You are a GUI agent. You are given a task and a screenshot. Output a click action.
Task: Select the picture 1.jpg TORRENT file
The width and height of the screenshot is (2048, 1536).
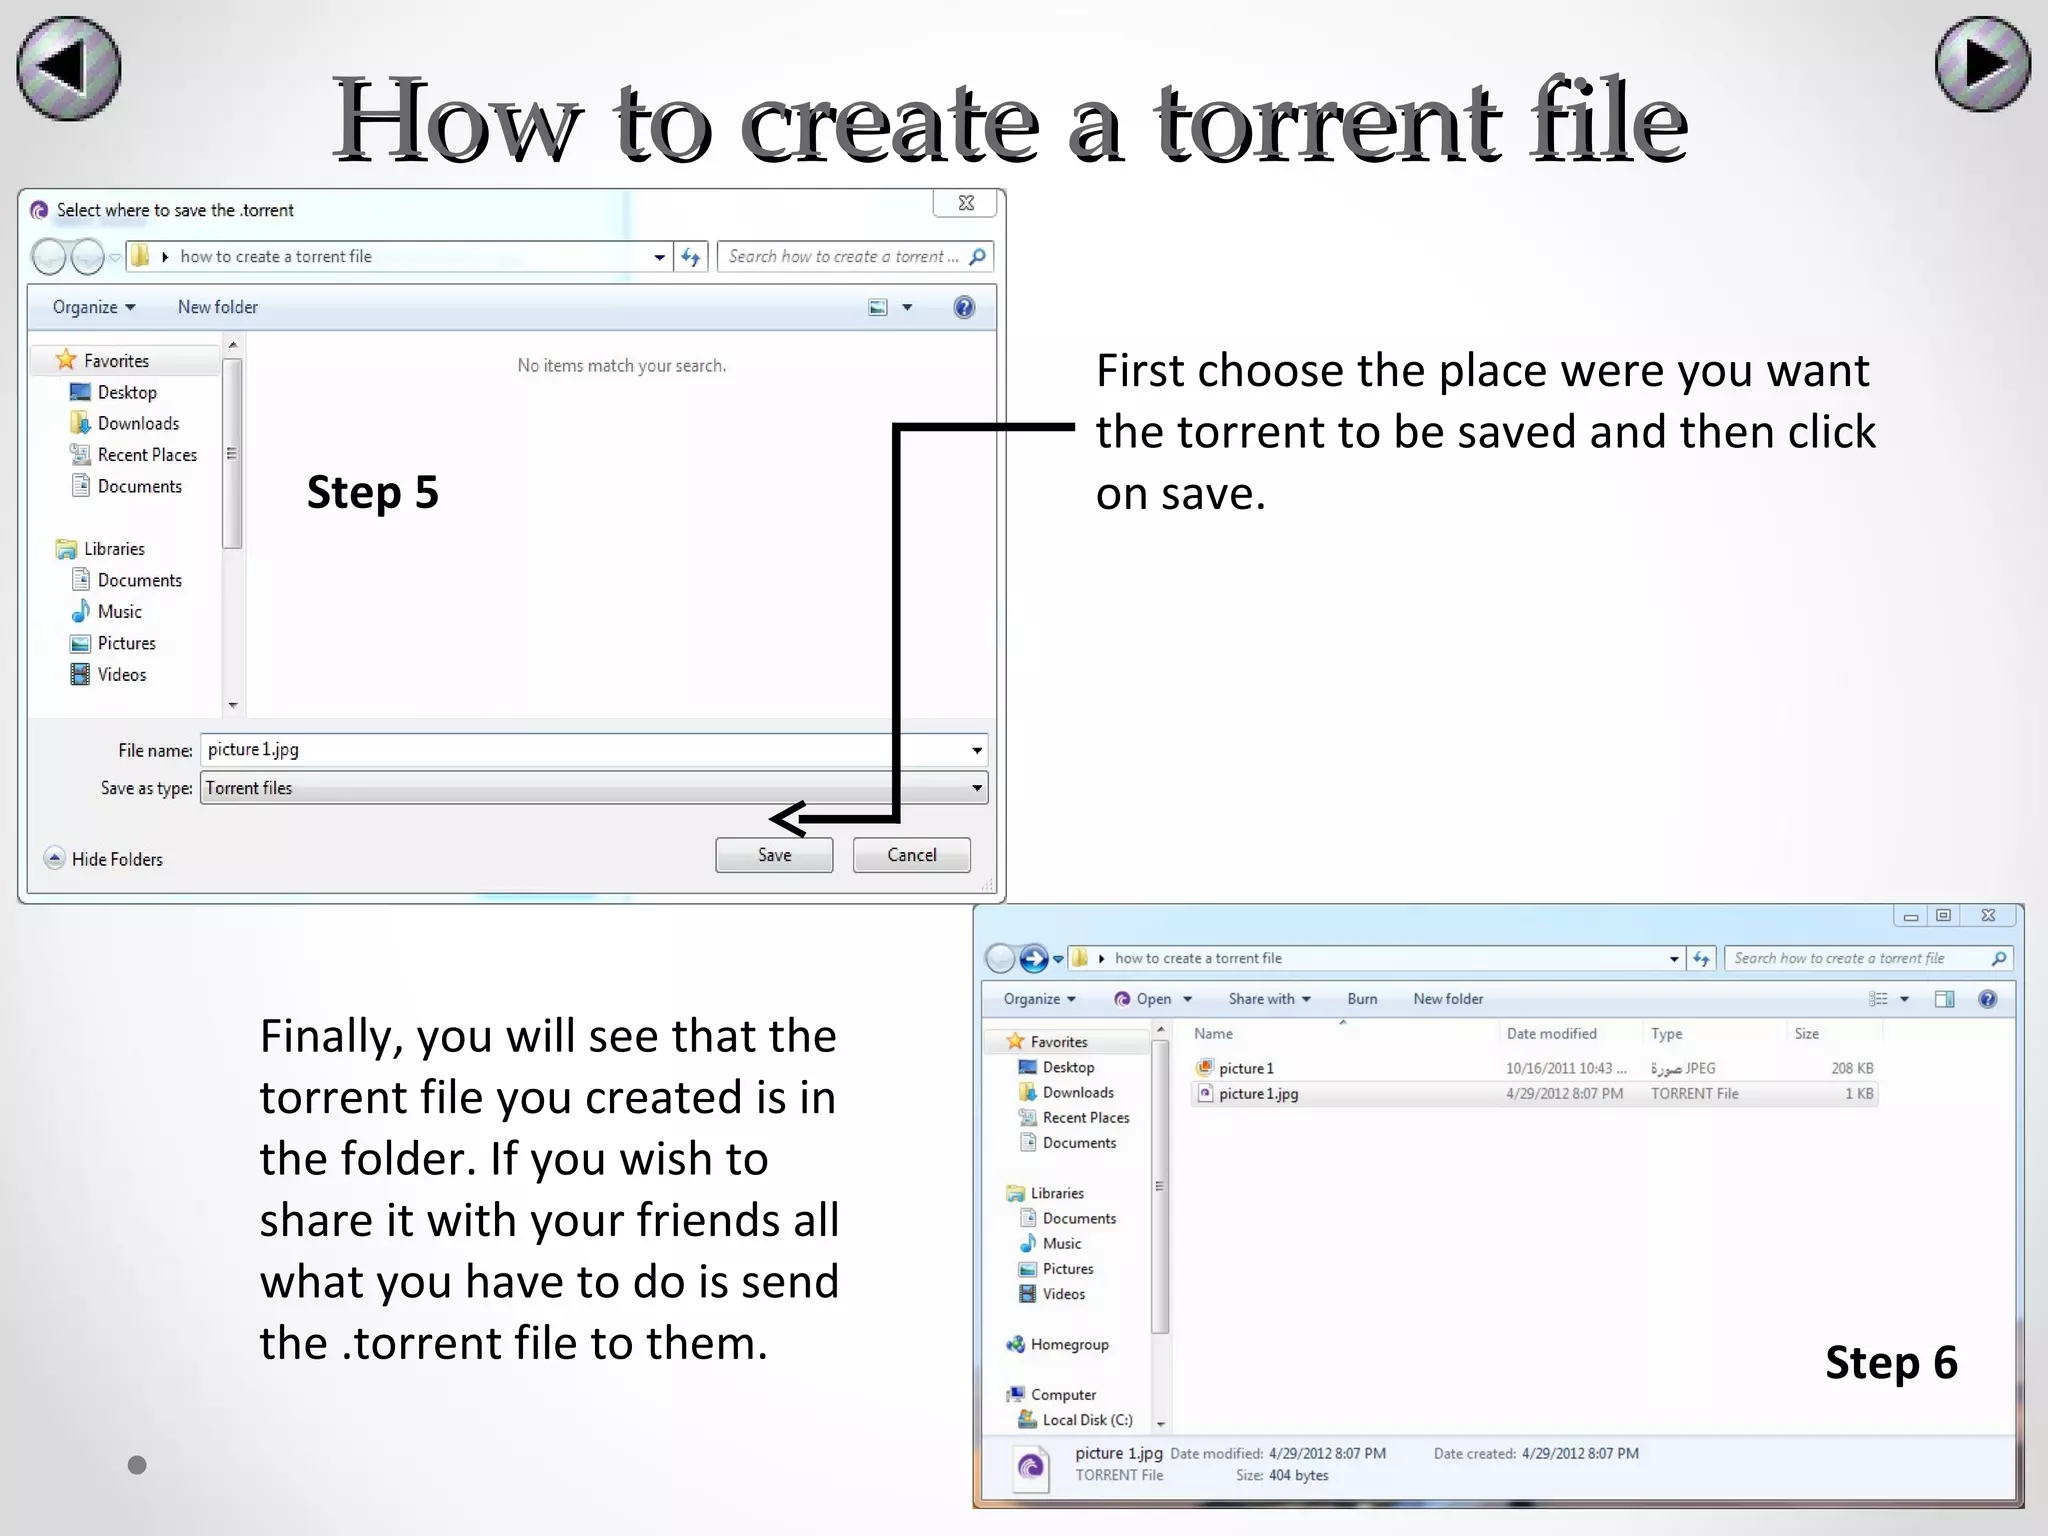pyautogui.click(x=1535, y=1094)
